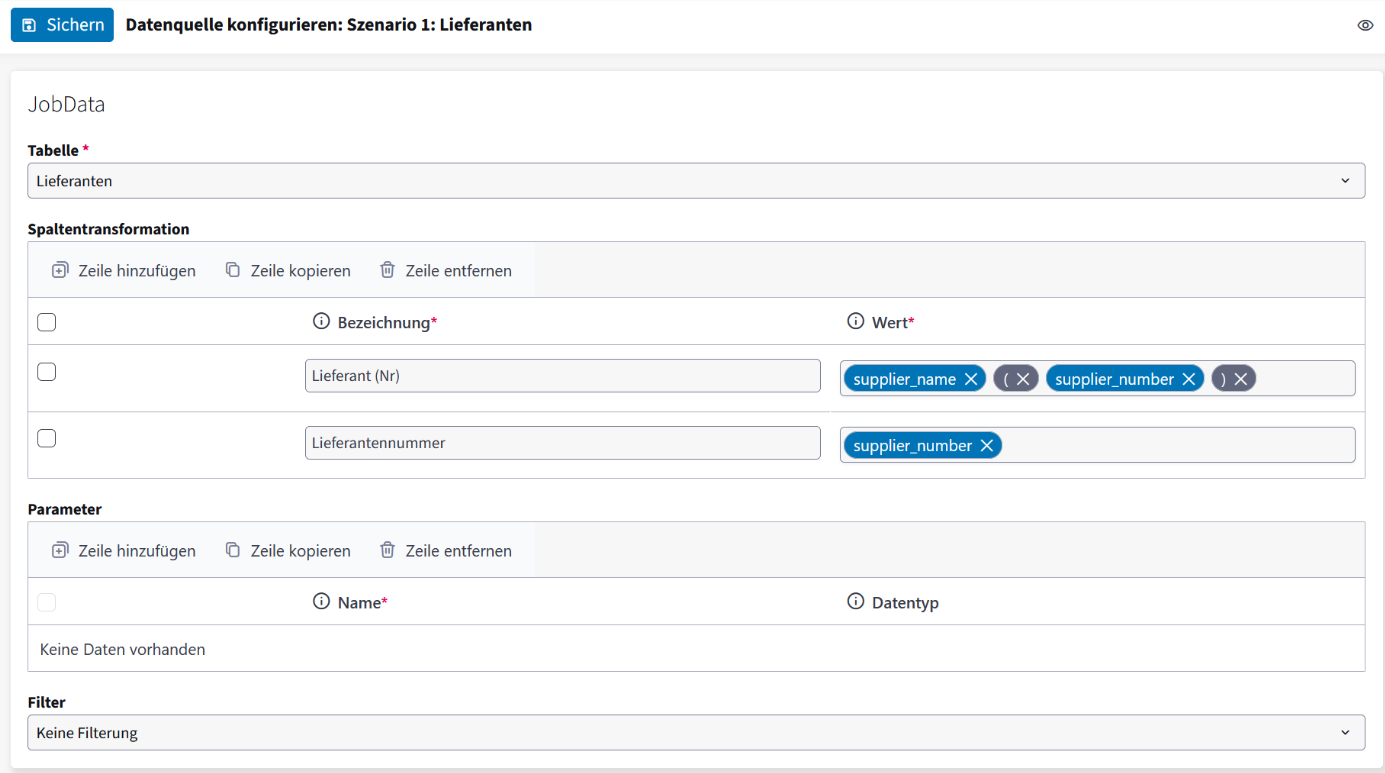Image resolution: width=1385 pixels, height=773 pixels.
Task: Add row in Spaltentransformation
Action: [x=124, y=270]
